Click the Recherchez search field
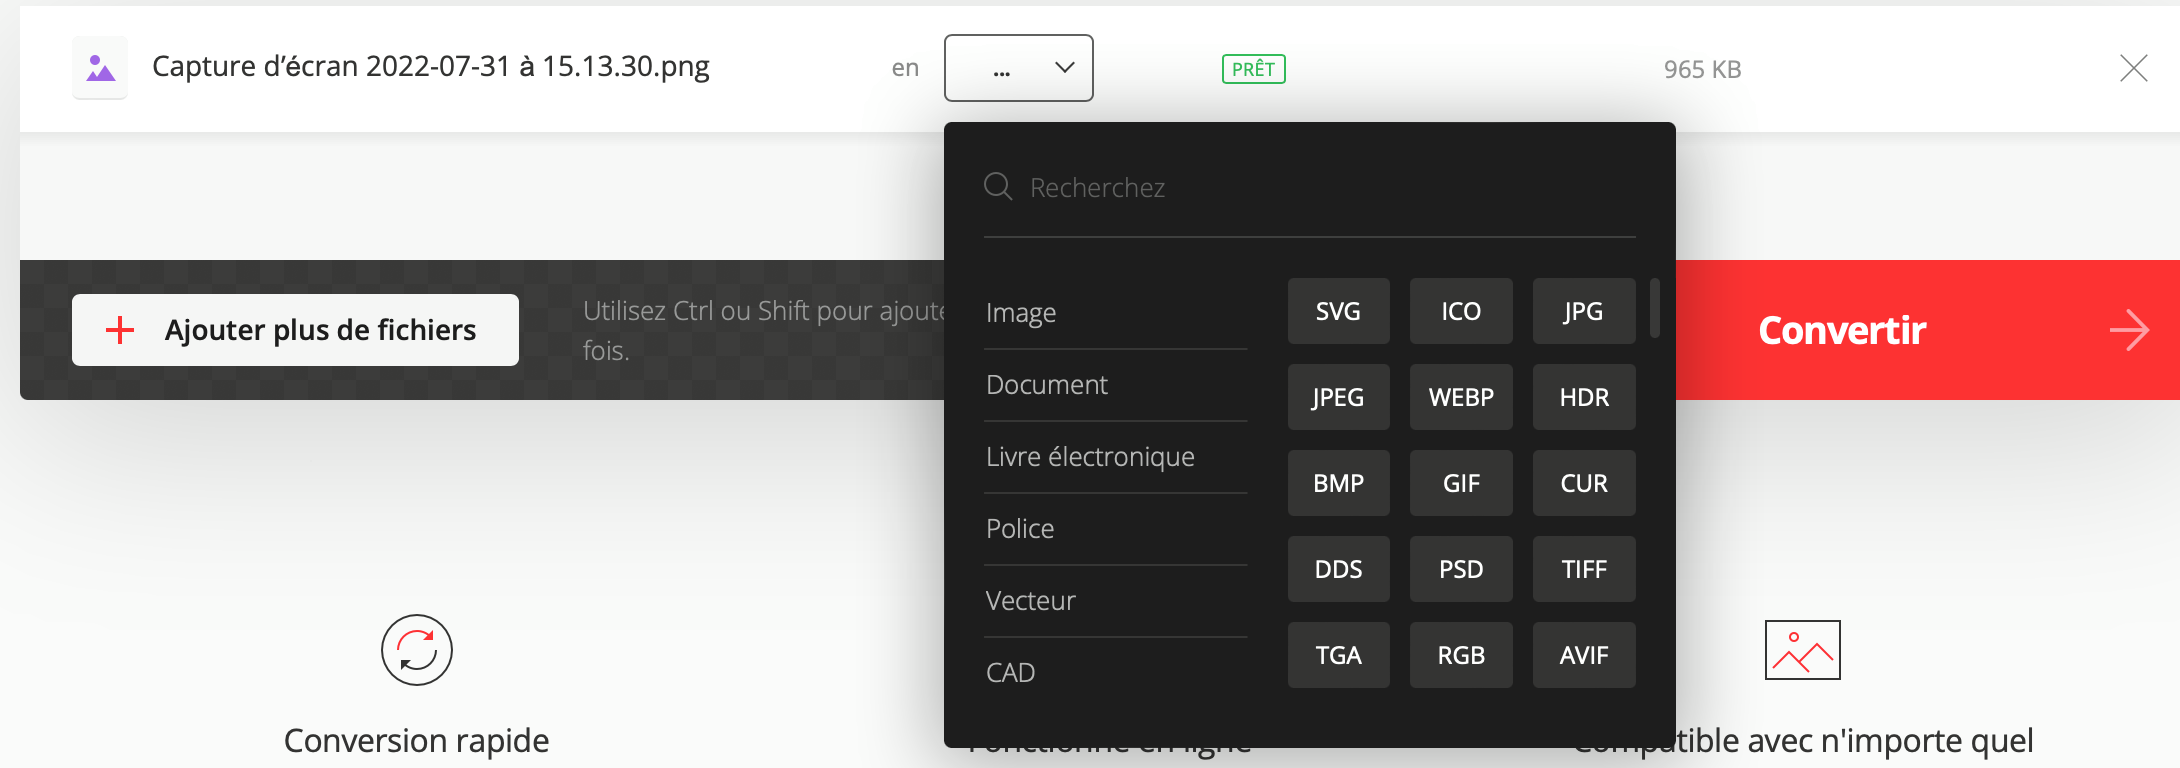The image size is (2180, 768). (x=1310, y=187)
